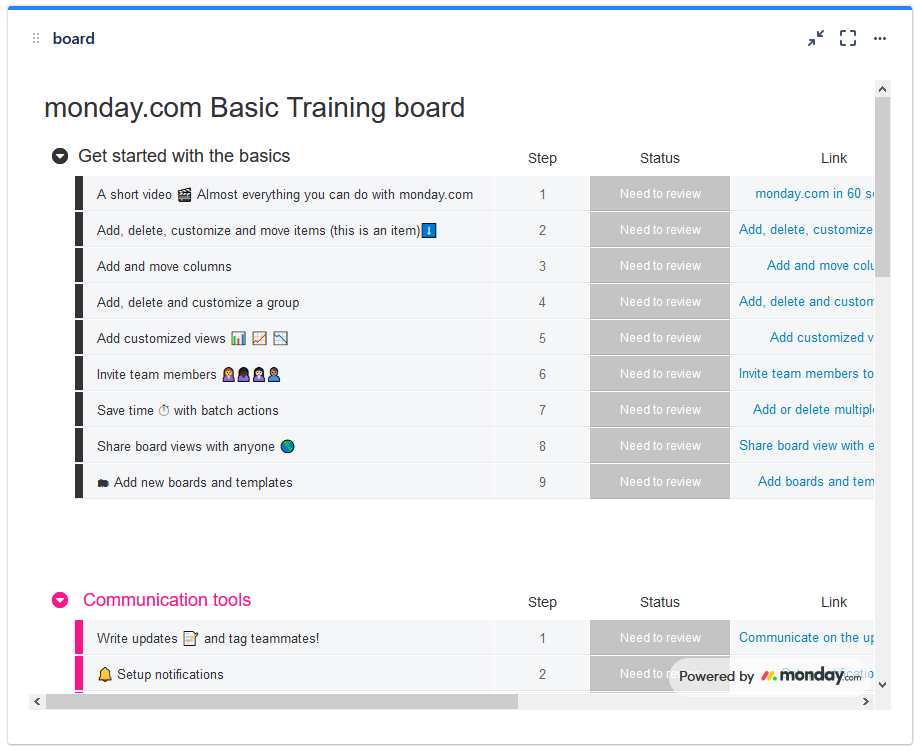Viewport: 921px width, 750px height.
Task: Collapse 'Get started with the basics' group
Action: pyautogui.click(x=60, y=156)
